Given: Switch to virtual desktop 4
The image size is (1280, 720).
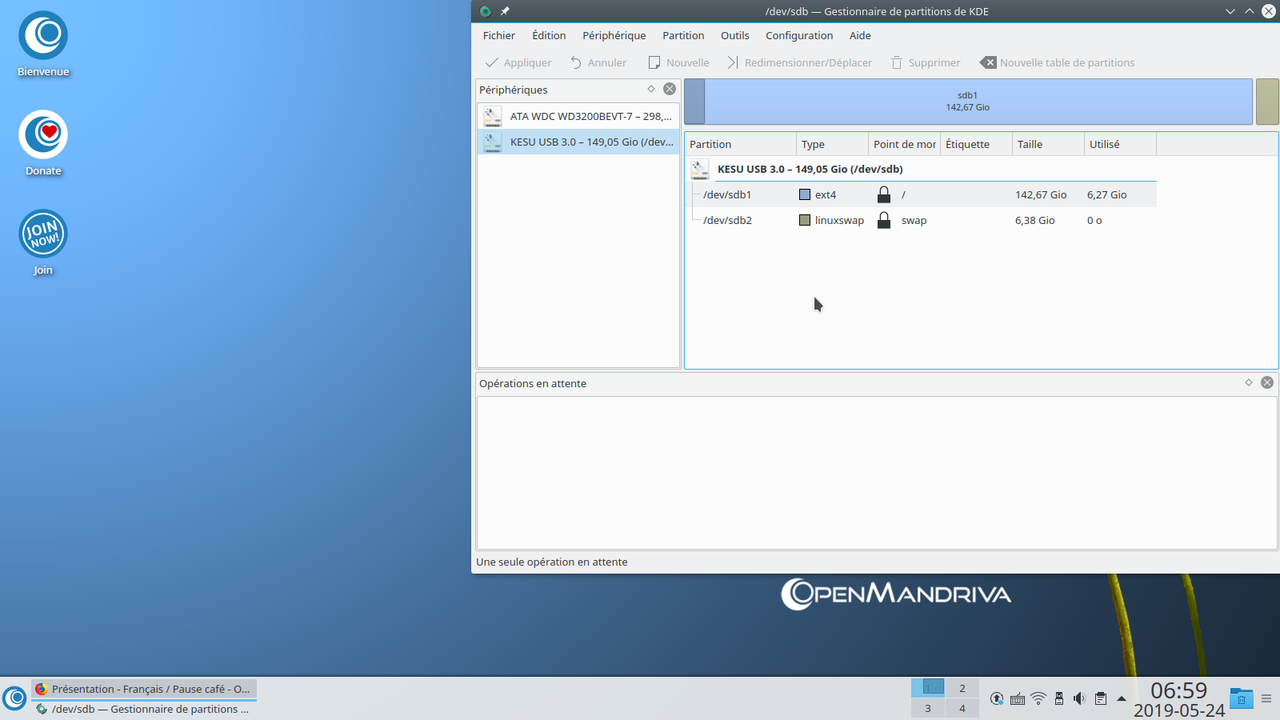Looking at the screenshot, I should pyautogui.click(x=962, y=708).
